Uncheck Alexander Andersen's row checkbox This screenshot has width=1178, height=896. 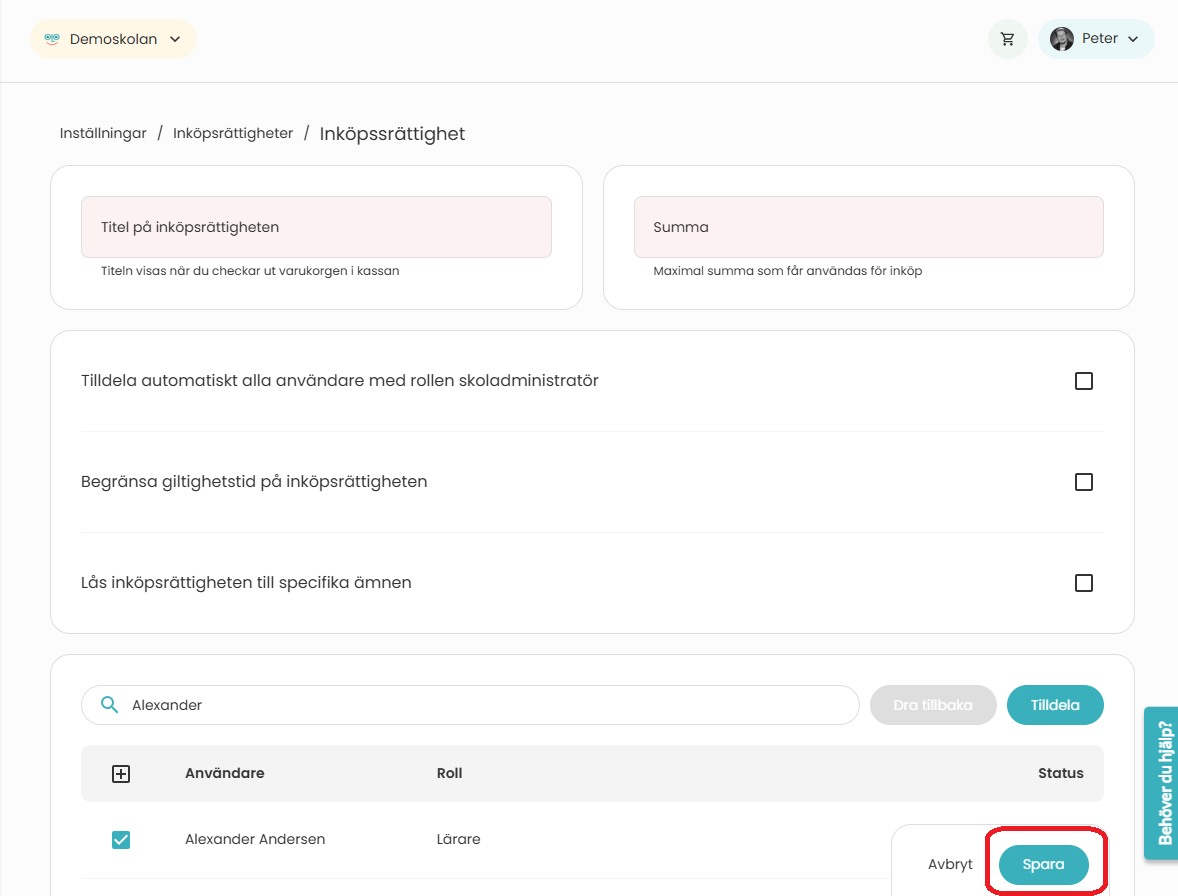[x=121, y=840]
